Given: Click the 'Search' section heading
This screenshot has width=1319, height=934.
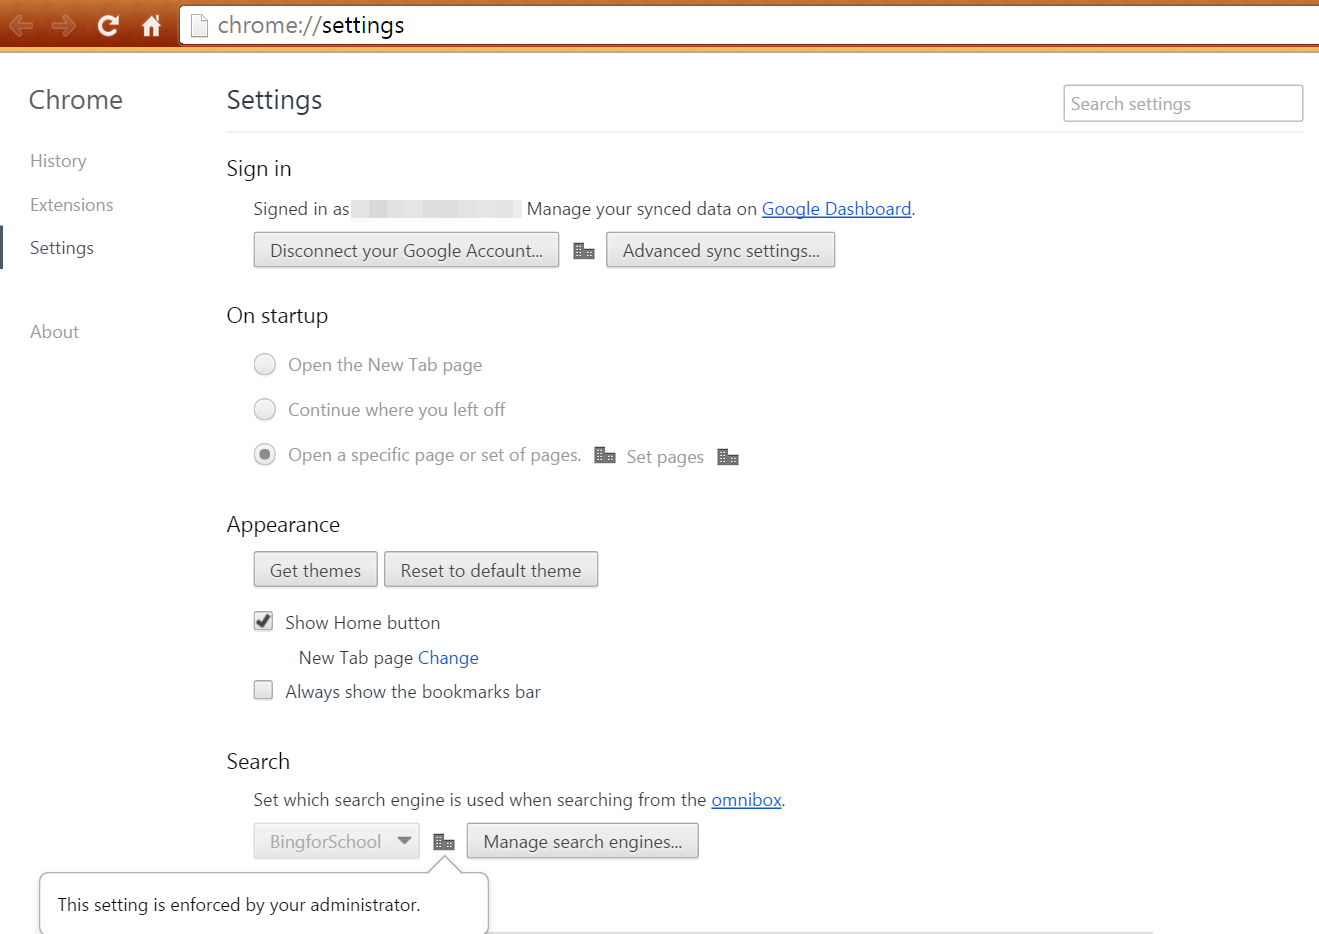Looking at the screenshot, I should [x=258, y=761].
